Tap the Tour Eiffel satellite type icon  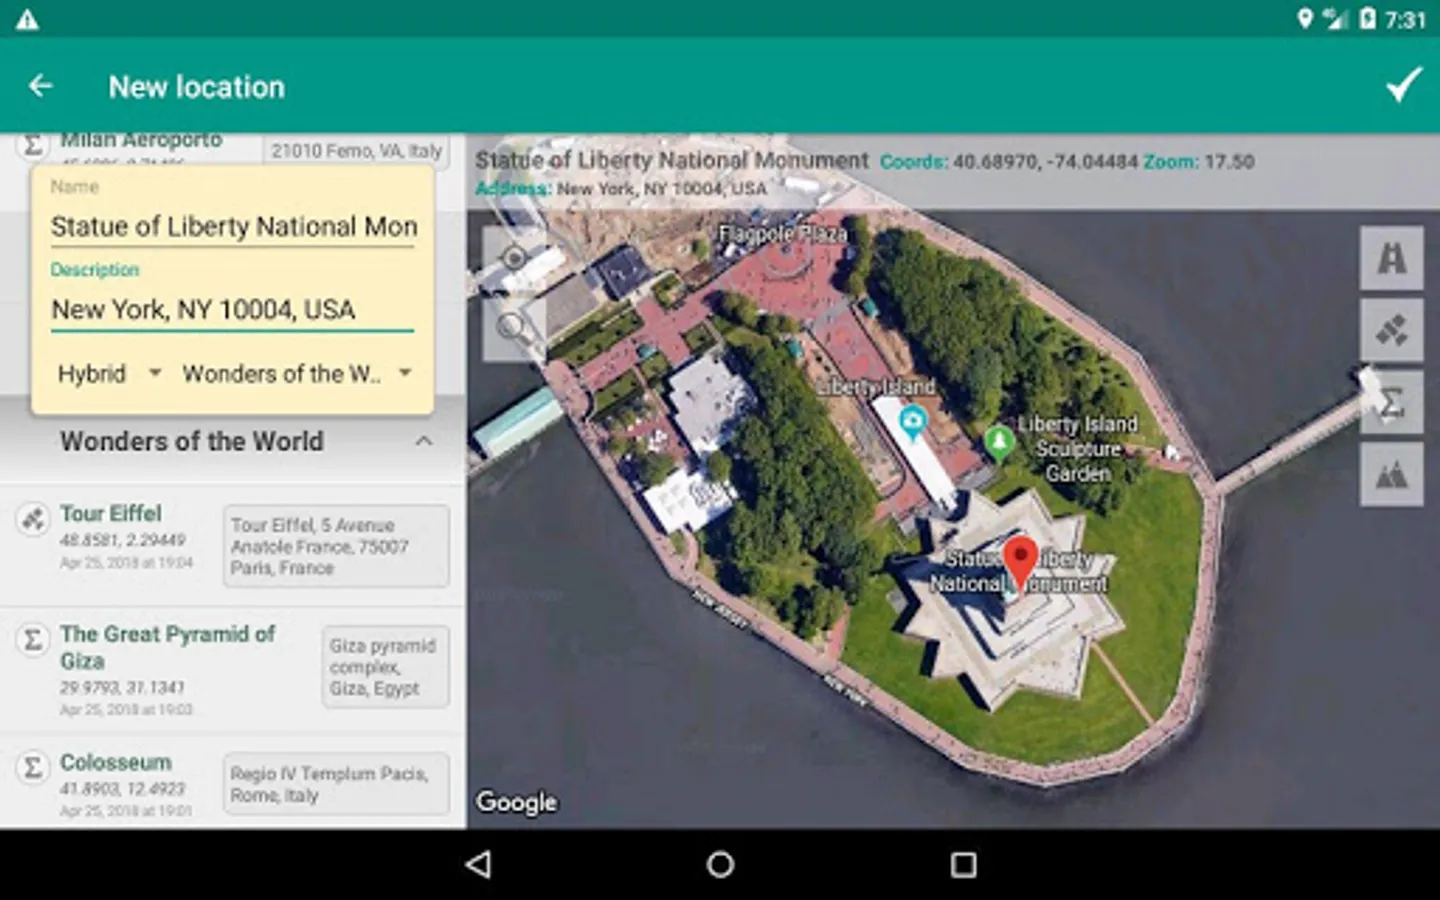pos(33,518)
